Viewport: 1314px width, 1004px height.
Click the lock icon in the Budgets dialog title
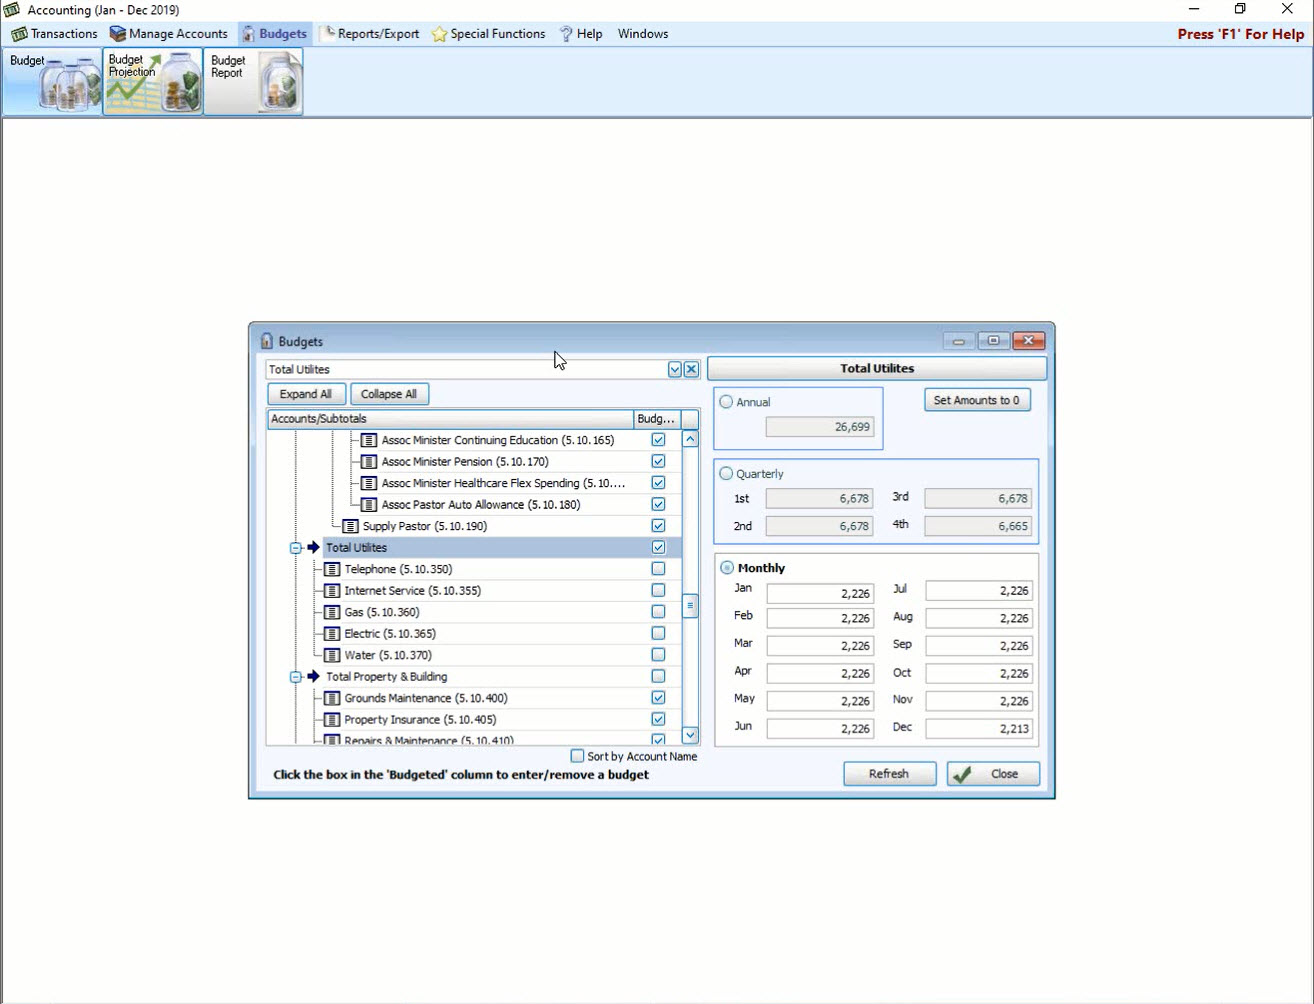pyautogui.click(x=266, y=341)
